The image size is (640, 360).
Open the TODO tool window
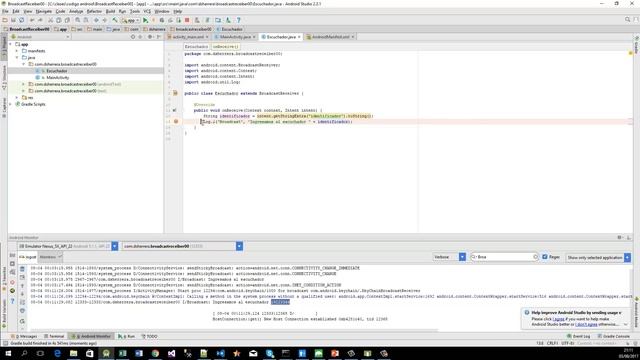(x=149, y=336)
